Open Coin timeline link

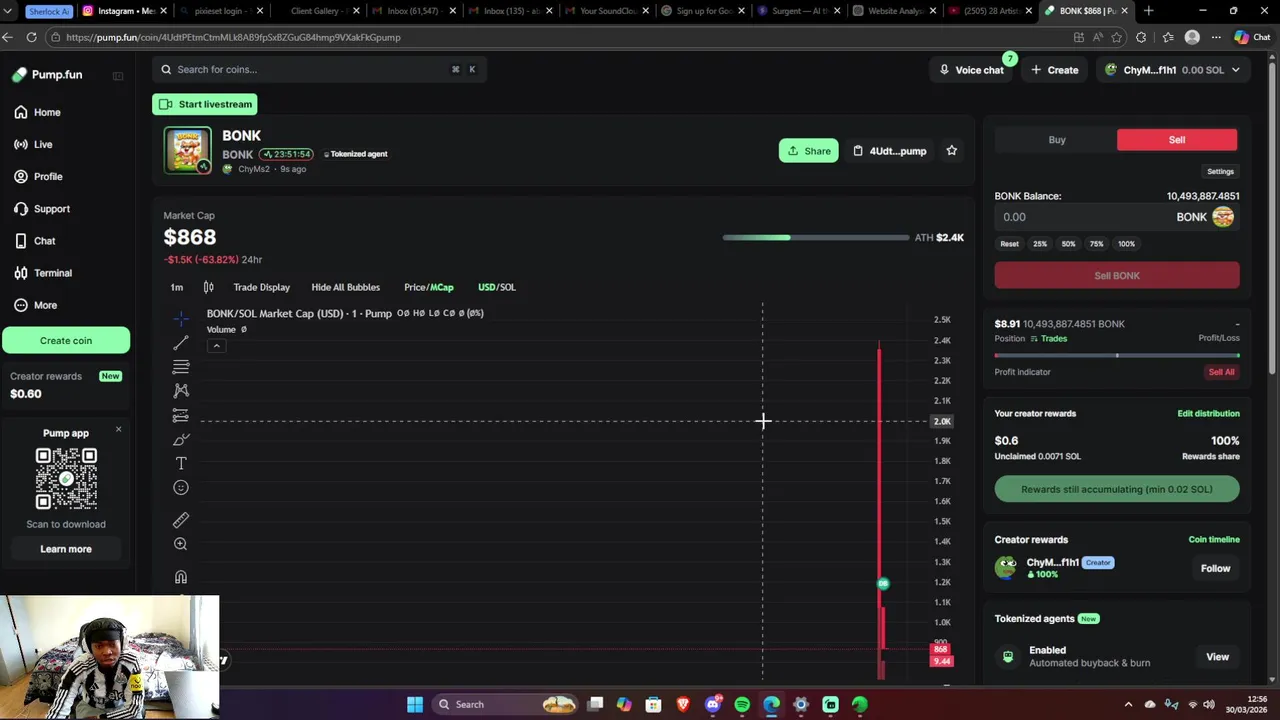click(x=1214, y=539)
